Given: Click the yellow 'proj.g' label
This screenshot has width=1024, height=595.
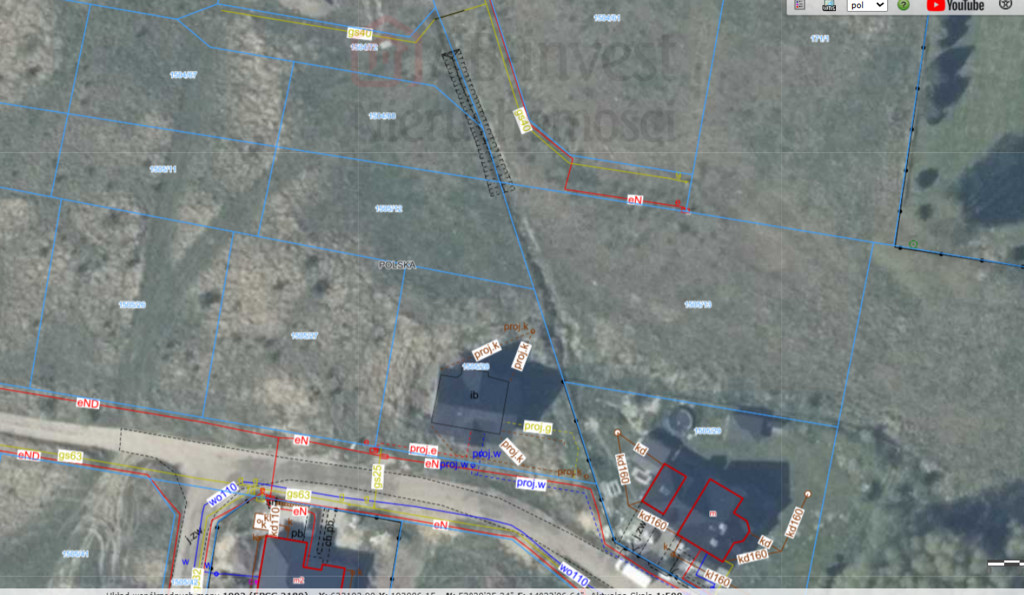Looking at the screenshot, I should click(x=537, y=427).
